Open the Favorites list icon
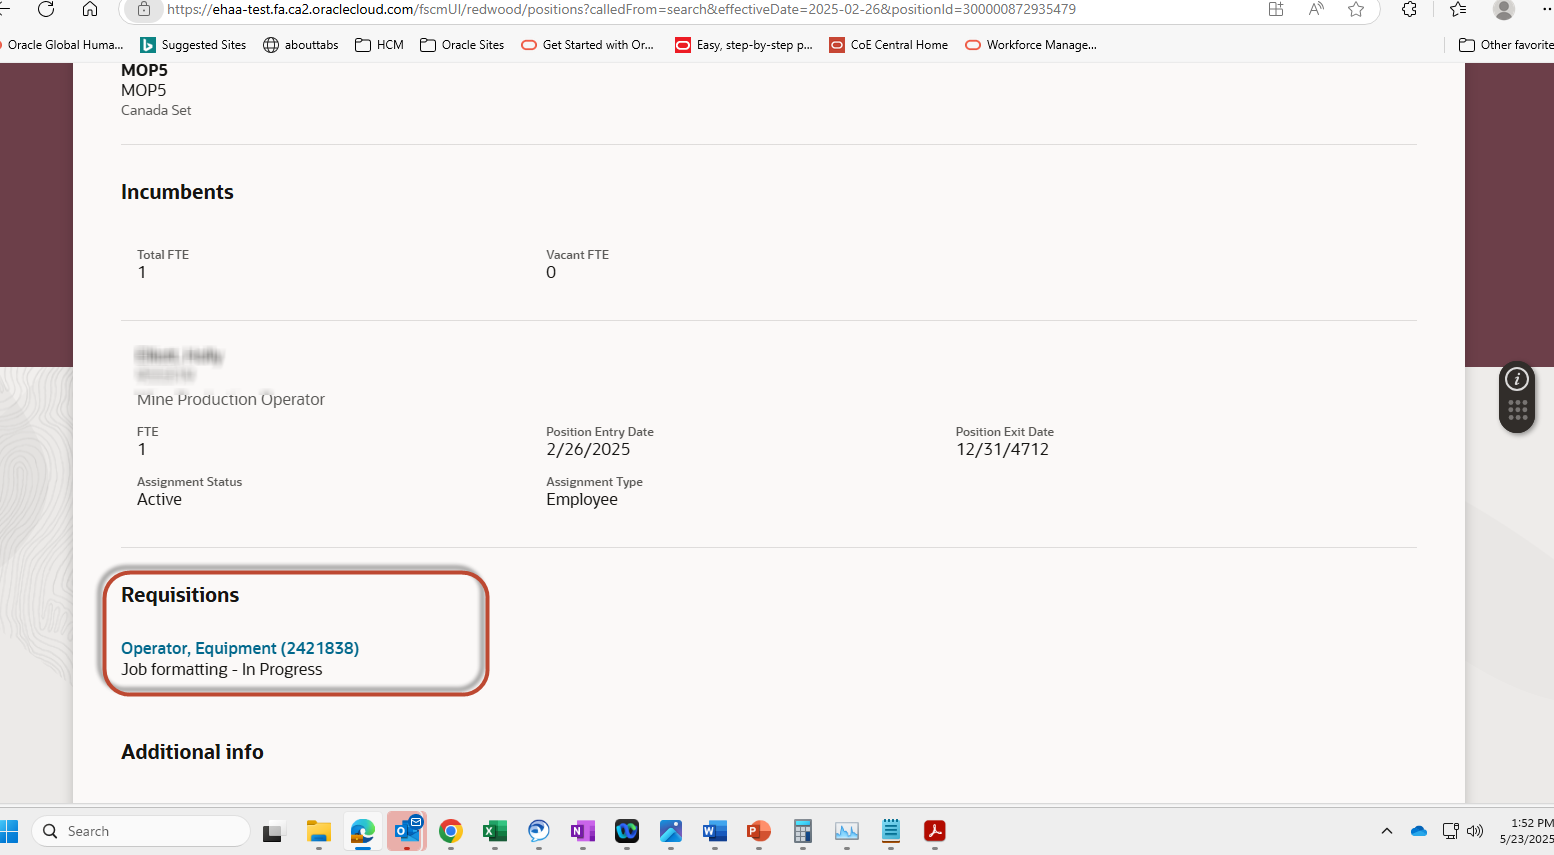The image size is (1554, 855). [x=1458, y=9]
